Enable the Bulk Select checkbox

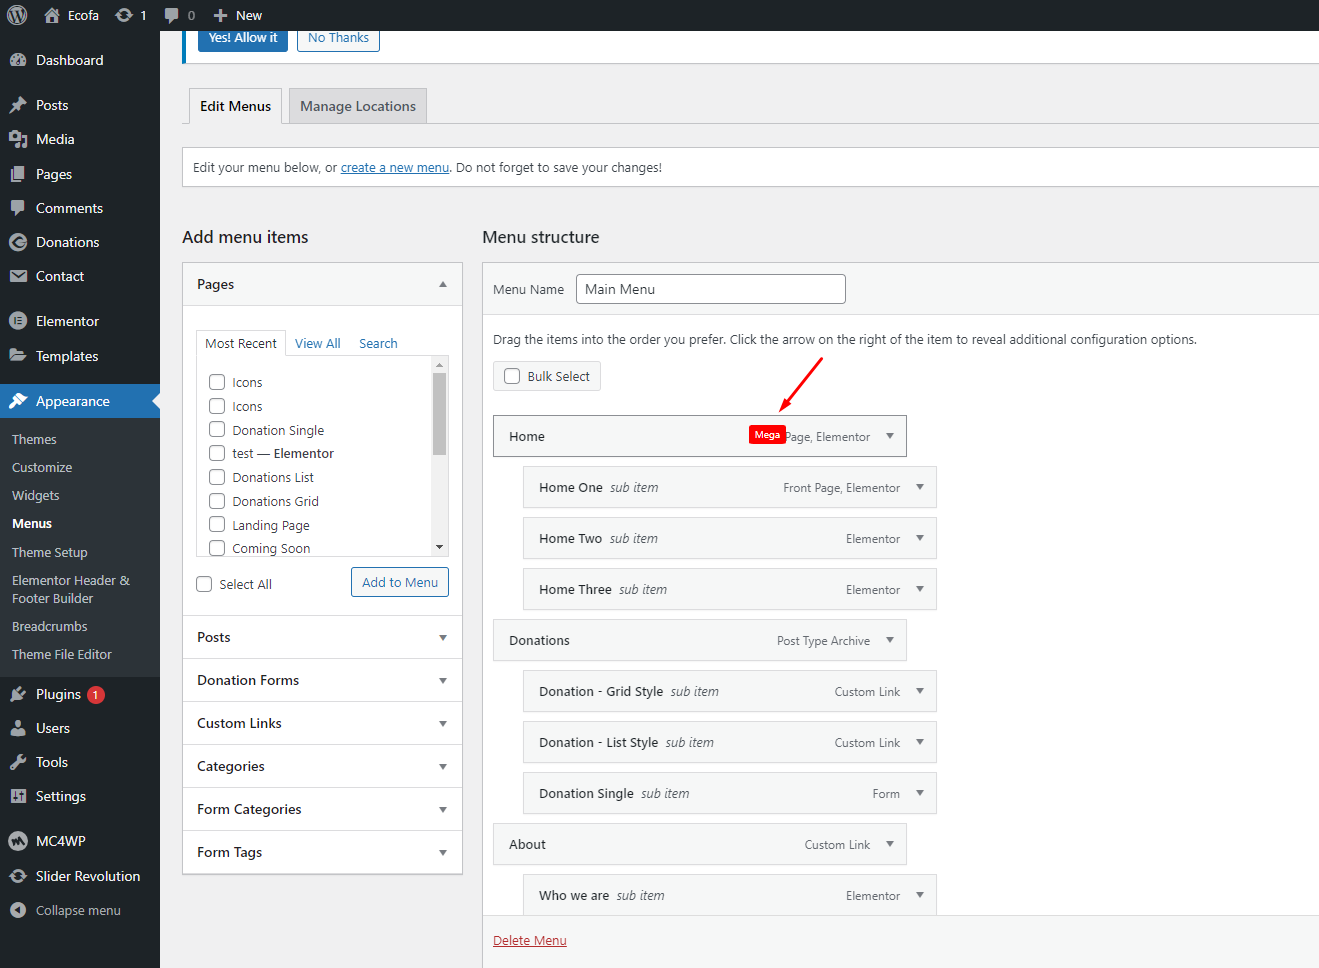(512, 376)
